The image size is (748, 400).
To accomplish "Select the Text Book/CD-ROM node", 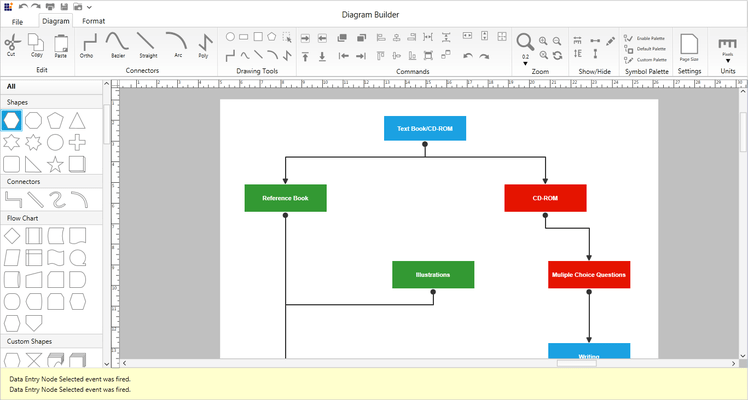I will click(425, 128).
